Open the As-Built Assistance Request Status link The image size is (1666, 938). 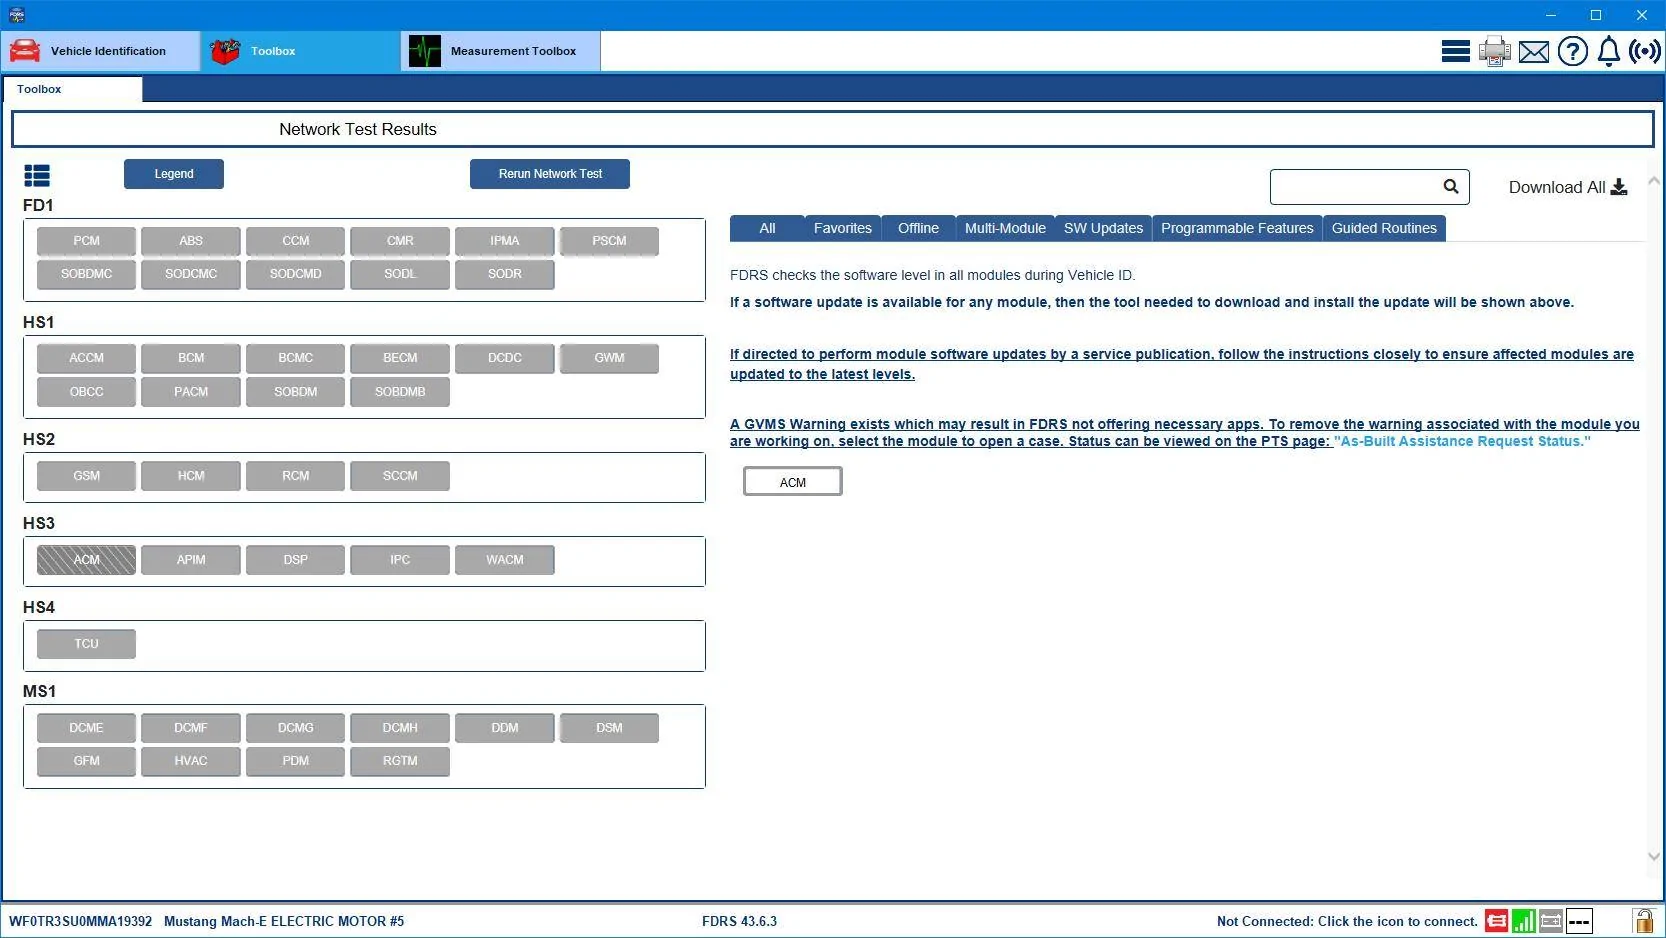tap(1461, 441)
